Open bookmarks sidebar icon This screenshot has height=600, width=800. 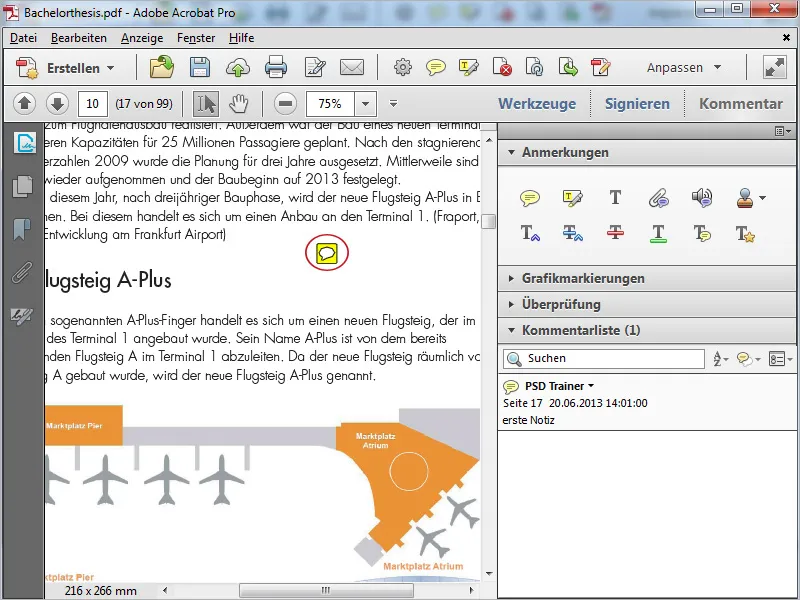click(x=22, y=229)
